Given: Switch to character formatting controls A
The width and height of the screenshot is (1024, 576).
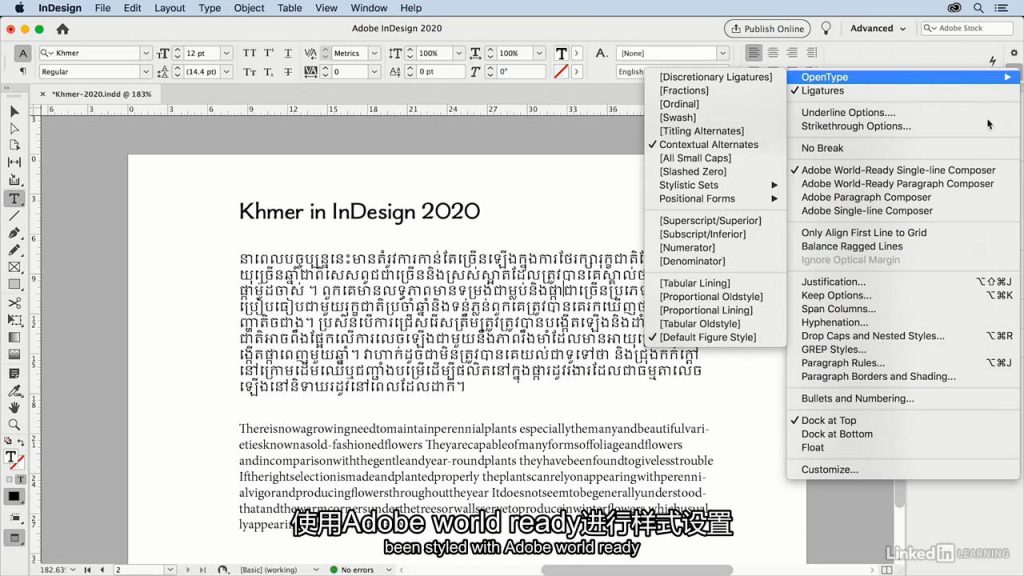Looking at the screenshot, I should click(x=23, y=53).
